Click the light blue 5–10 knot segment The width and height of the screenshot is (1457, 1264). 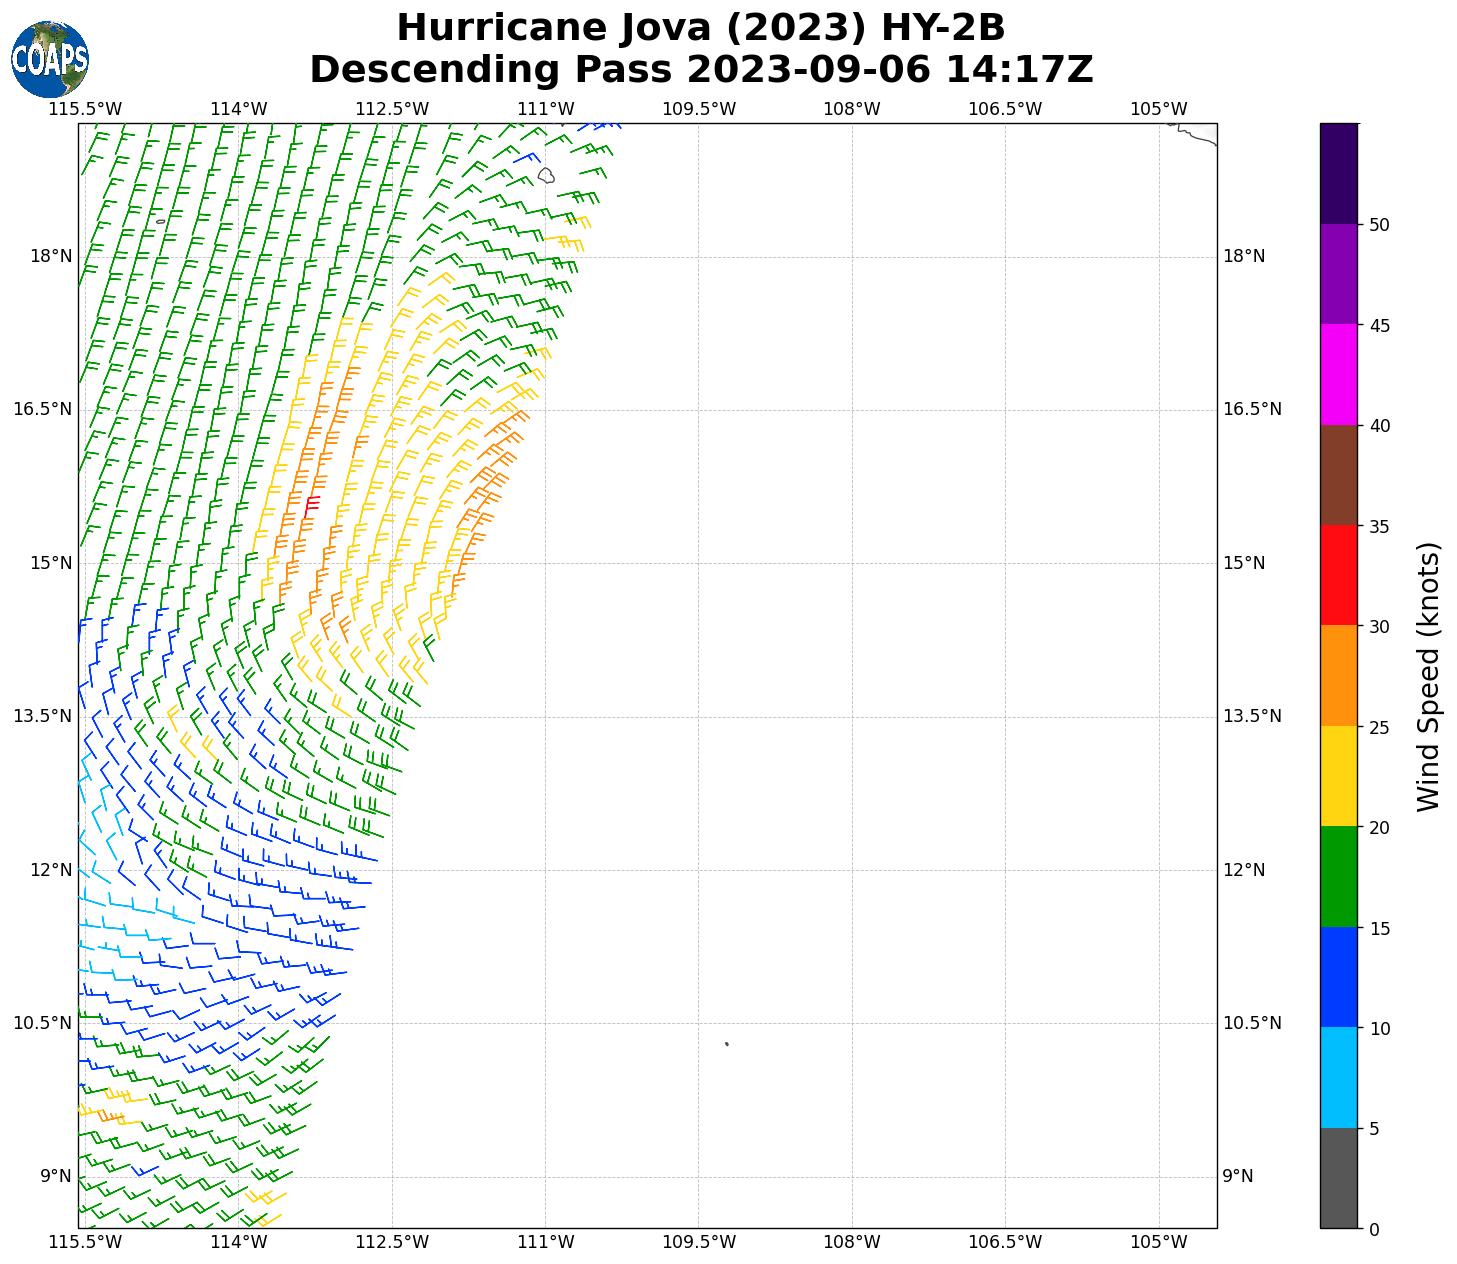click(1338, 1077)
